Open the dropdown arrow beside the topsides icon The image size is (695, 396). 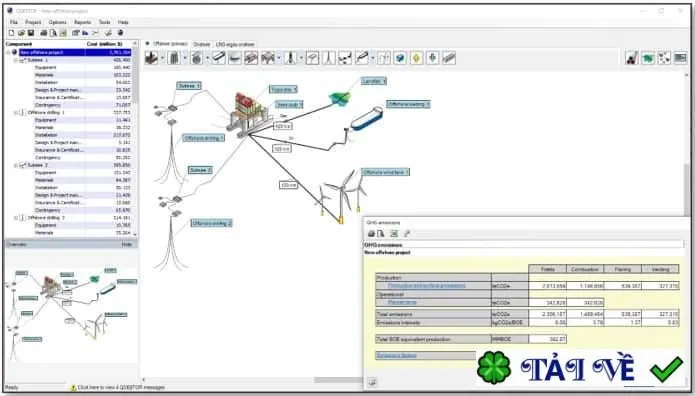[x=162, y=58]
